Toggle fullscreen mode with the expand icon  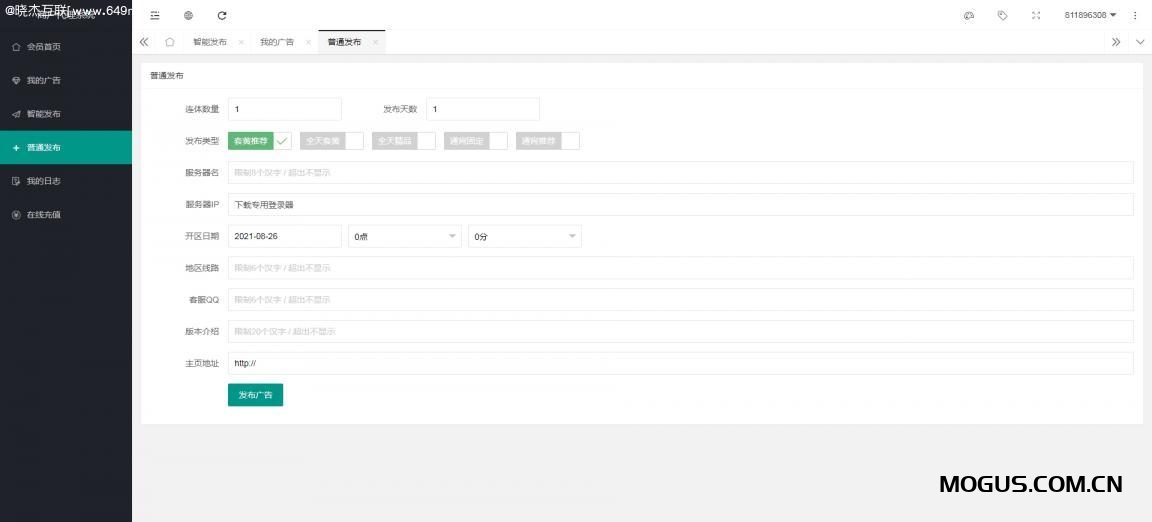click(1036, 15)
